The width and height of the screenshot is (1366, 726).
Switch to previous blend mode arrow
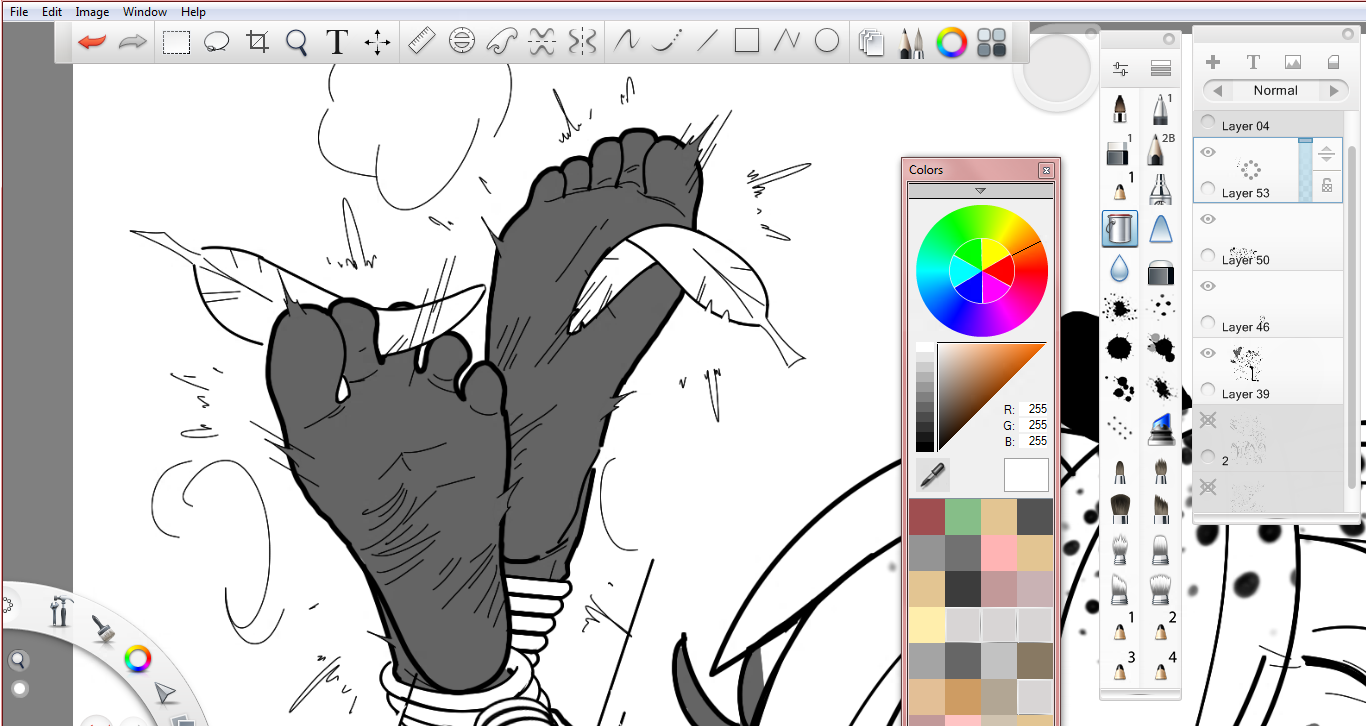1217,90
